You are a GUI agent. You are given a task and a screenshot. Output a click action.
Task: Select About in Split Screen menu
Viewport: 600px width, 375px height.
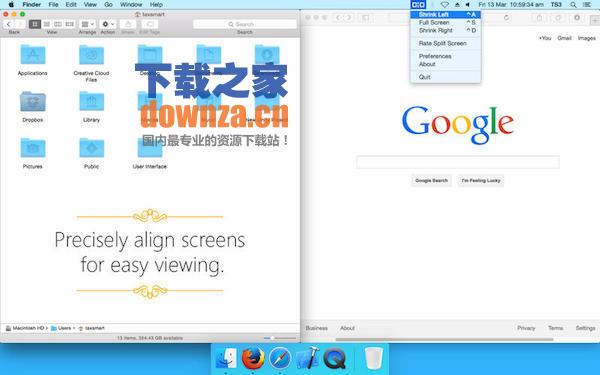coord(445,64)
